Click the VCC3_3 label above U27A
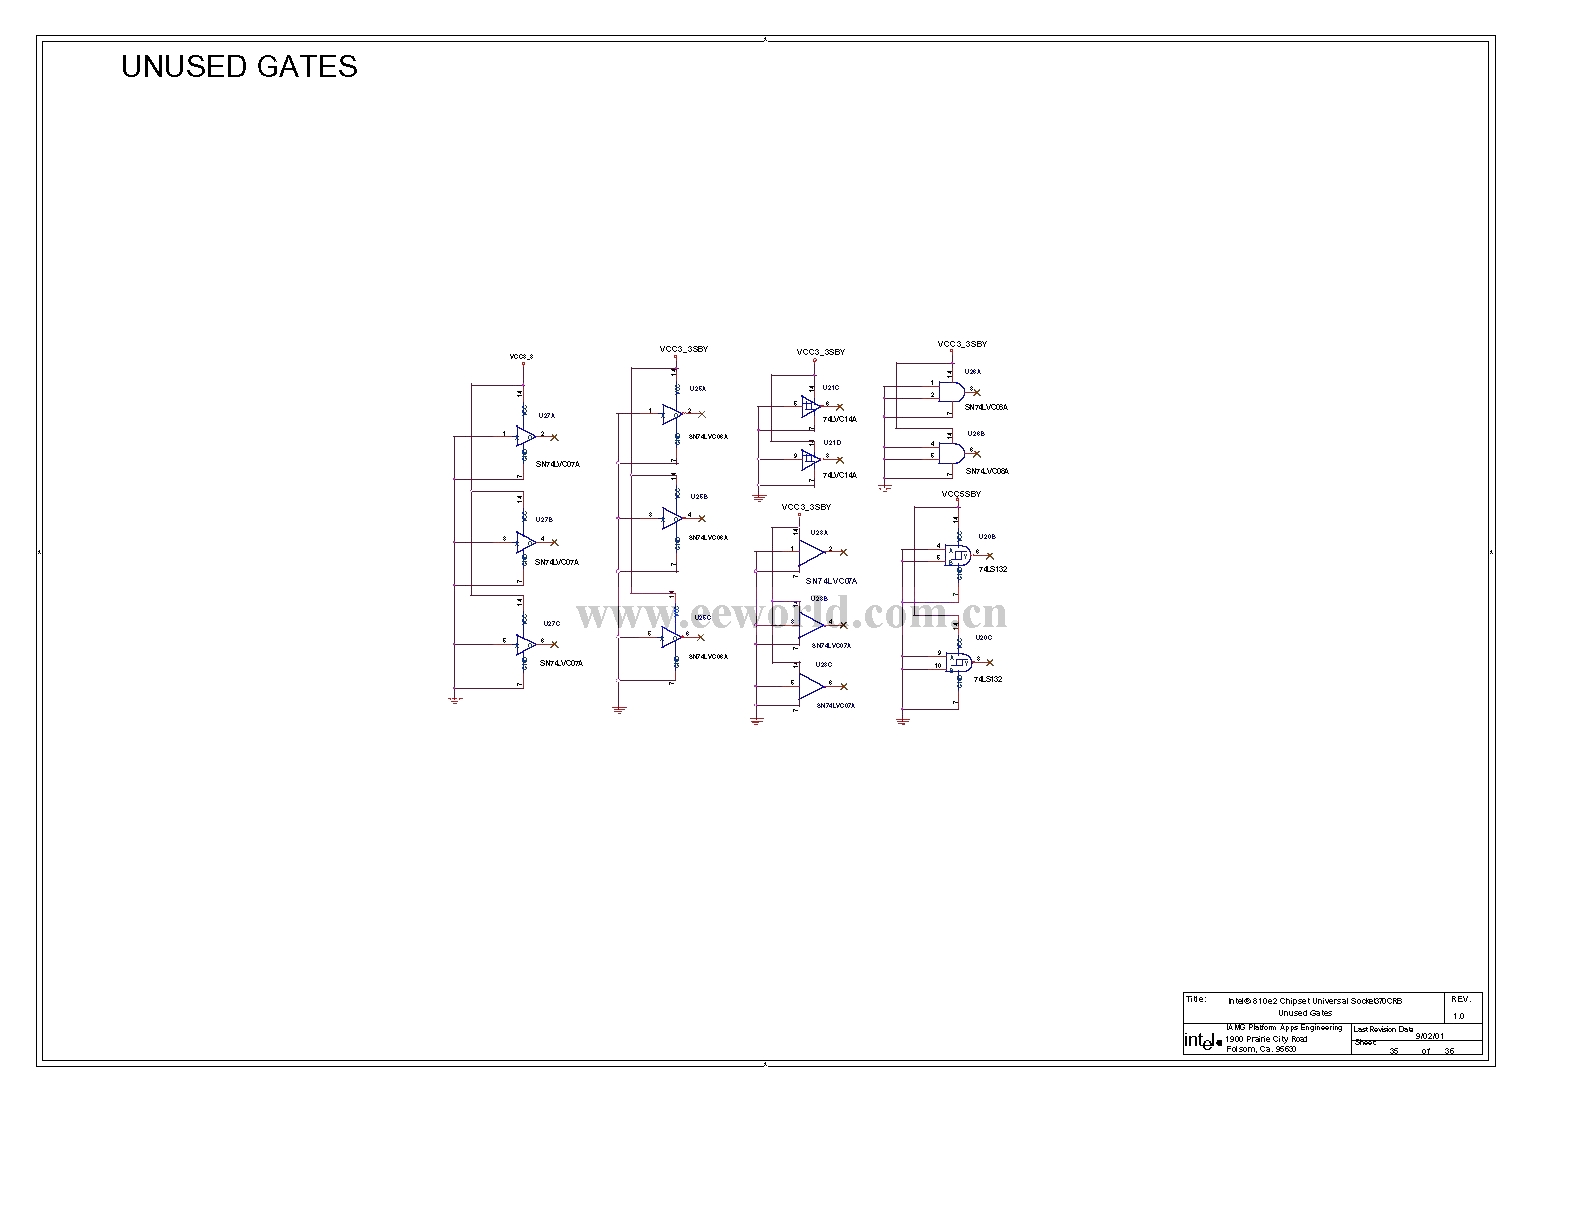This screenshot has height=1223, width=1584. [x=521, y=356]
